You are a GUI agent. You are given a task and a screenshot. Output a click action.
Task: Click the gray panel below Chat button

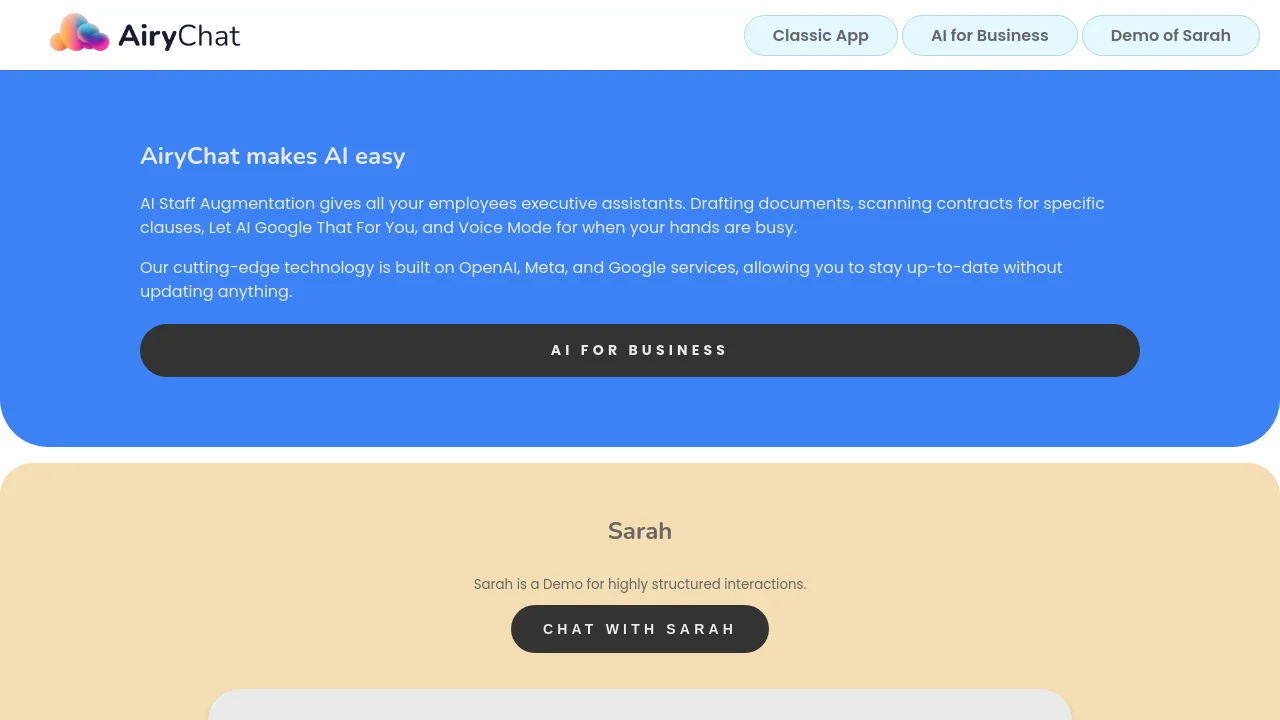click(640, 705)
